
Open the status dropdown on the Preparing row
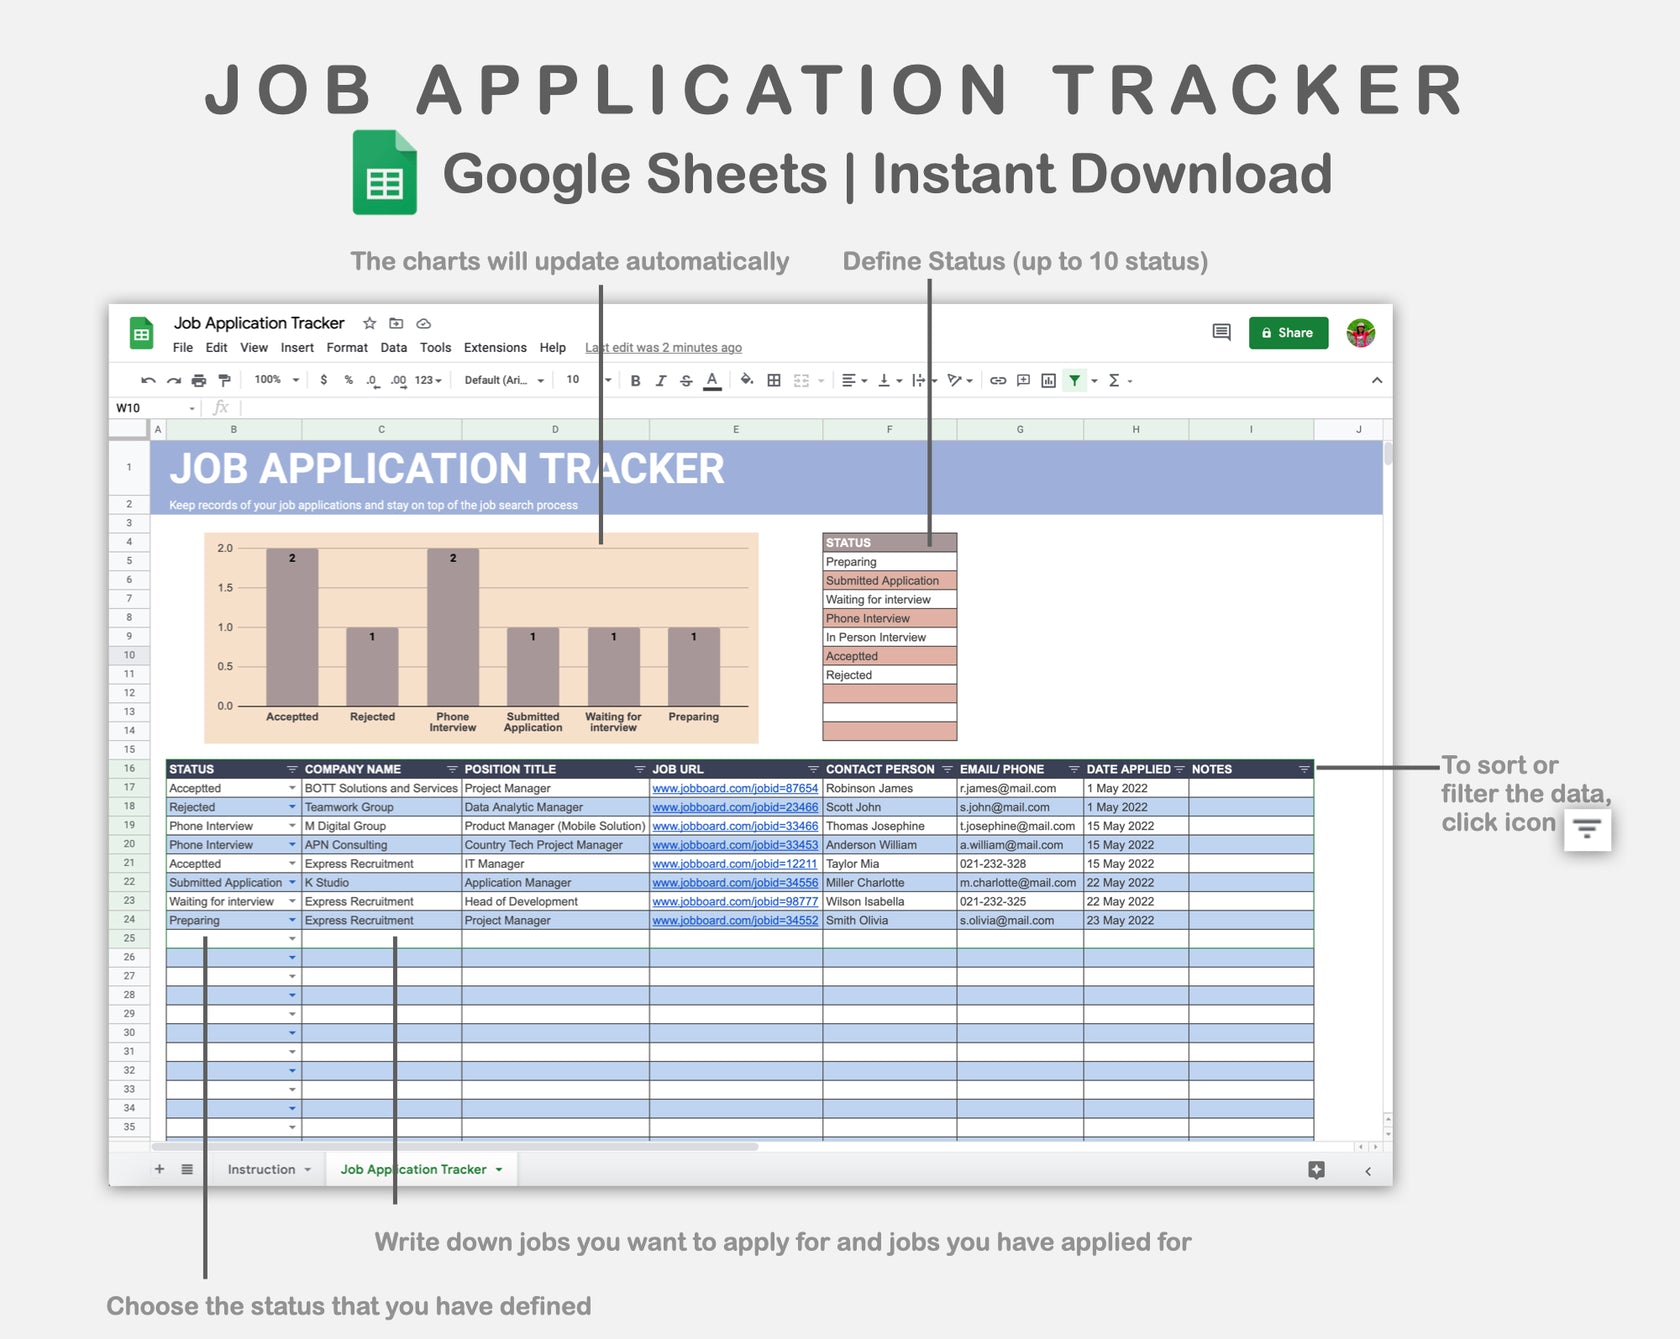(291, 920)
